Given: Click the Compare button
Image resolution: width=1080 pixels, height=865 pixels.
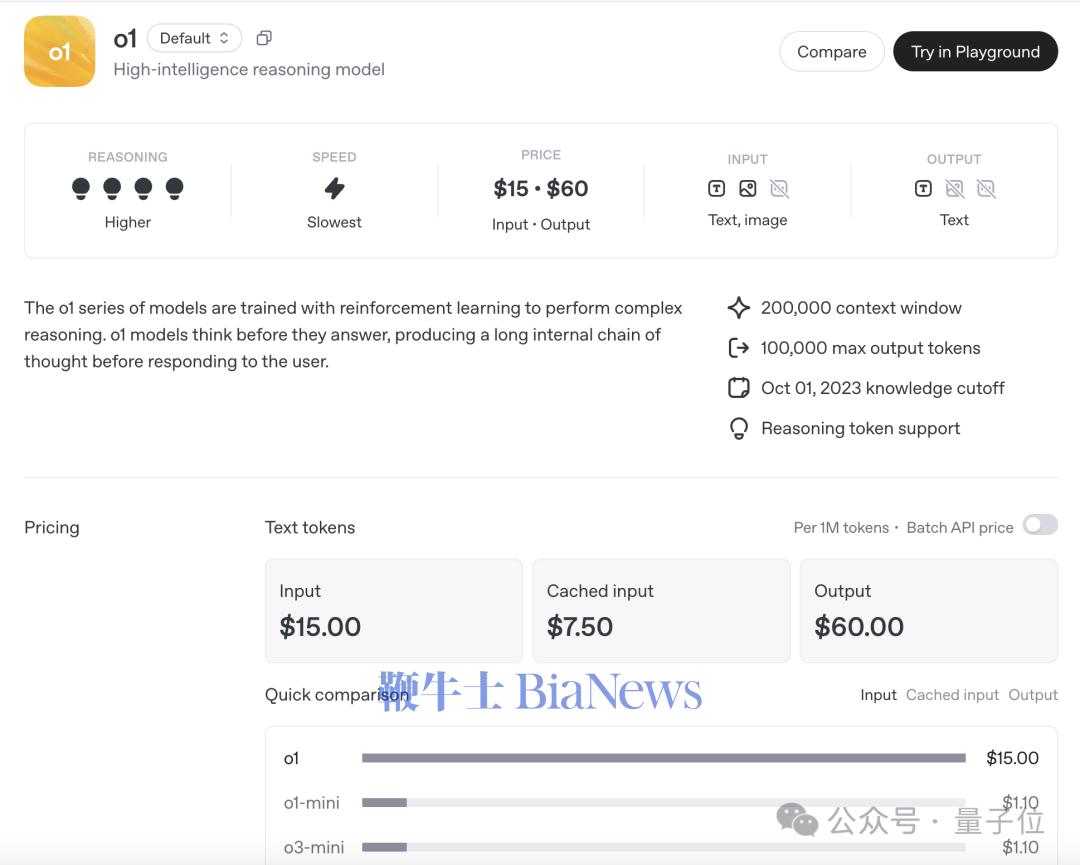Looking at the screenshot, I should pos(831,52).
